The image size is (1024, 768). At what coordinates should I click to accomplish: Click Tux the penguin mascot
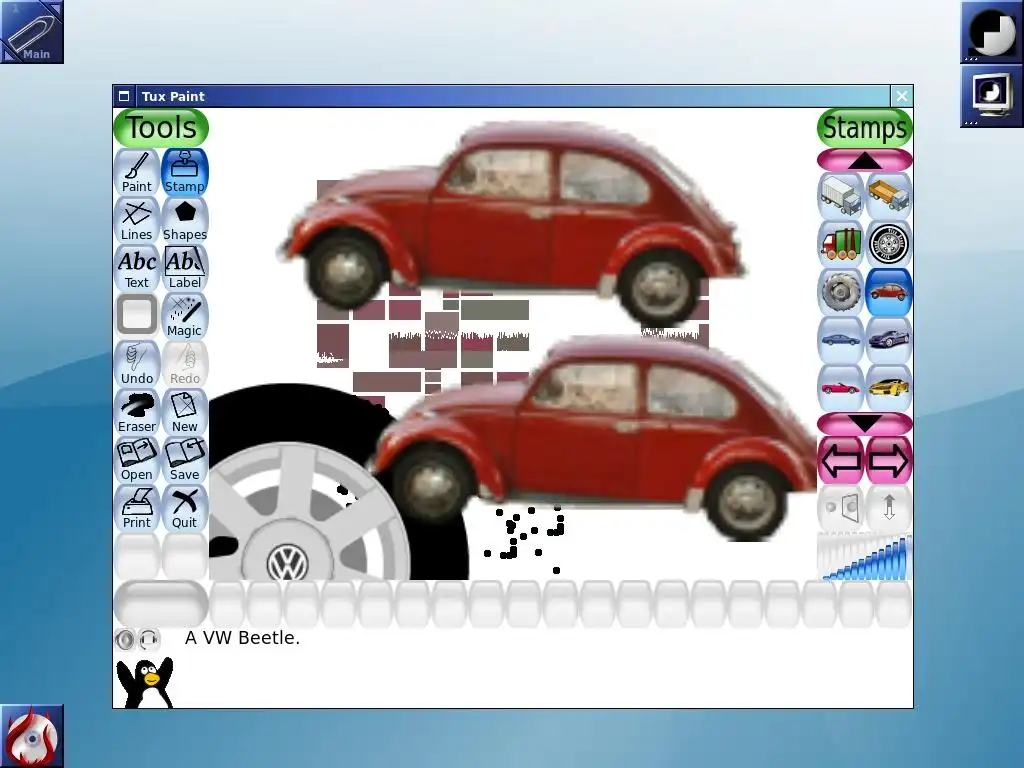click(145, 682)
